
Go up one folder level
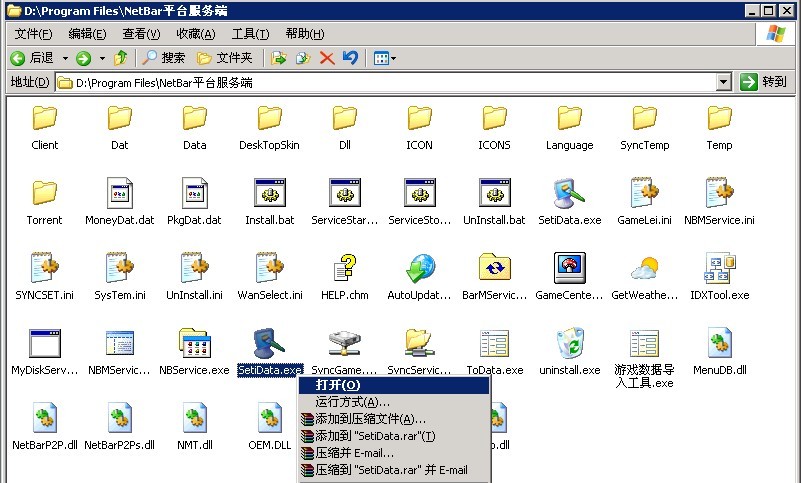pos(121,57)
